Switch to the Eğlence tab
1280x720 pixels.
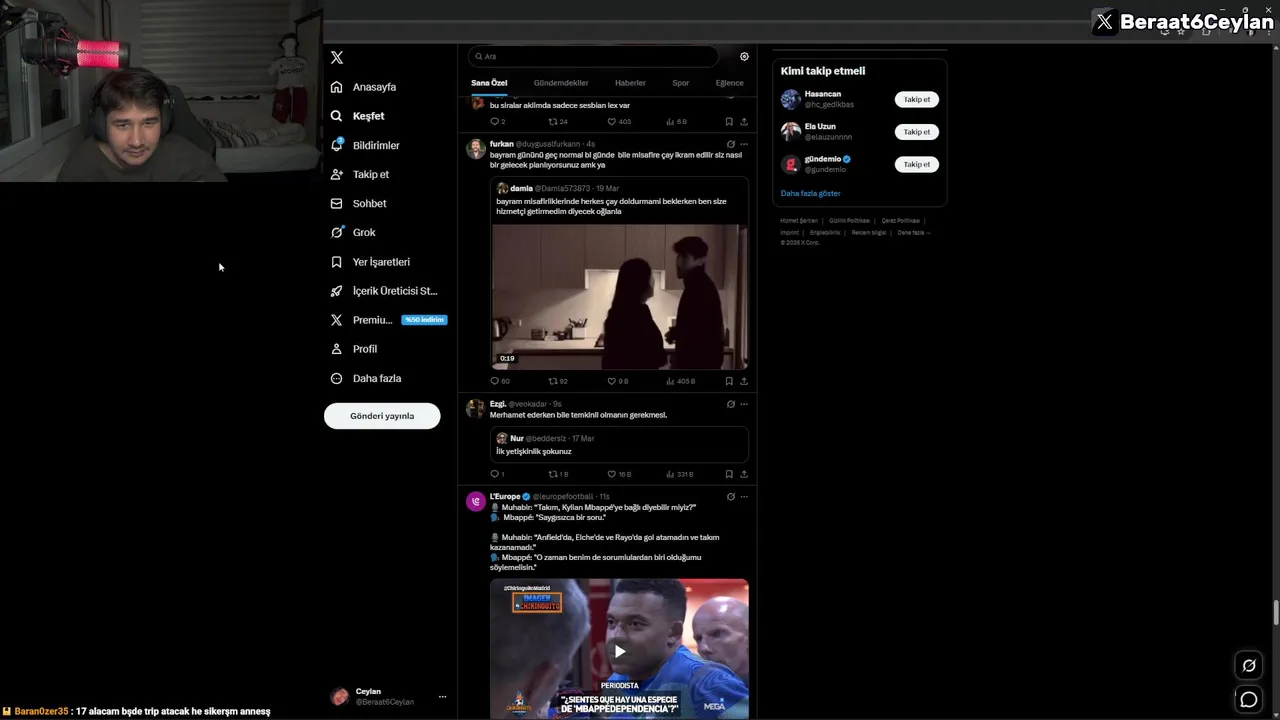tap(729, 83)
